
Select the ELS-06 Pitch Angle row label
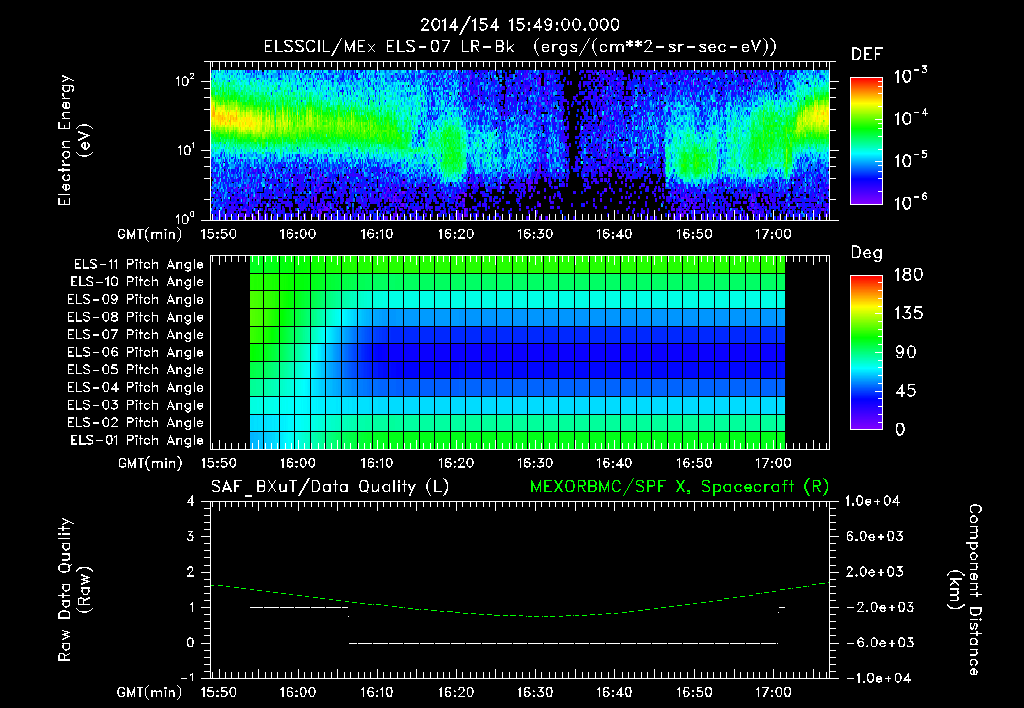coord(135,353)
